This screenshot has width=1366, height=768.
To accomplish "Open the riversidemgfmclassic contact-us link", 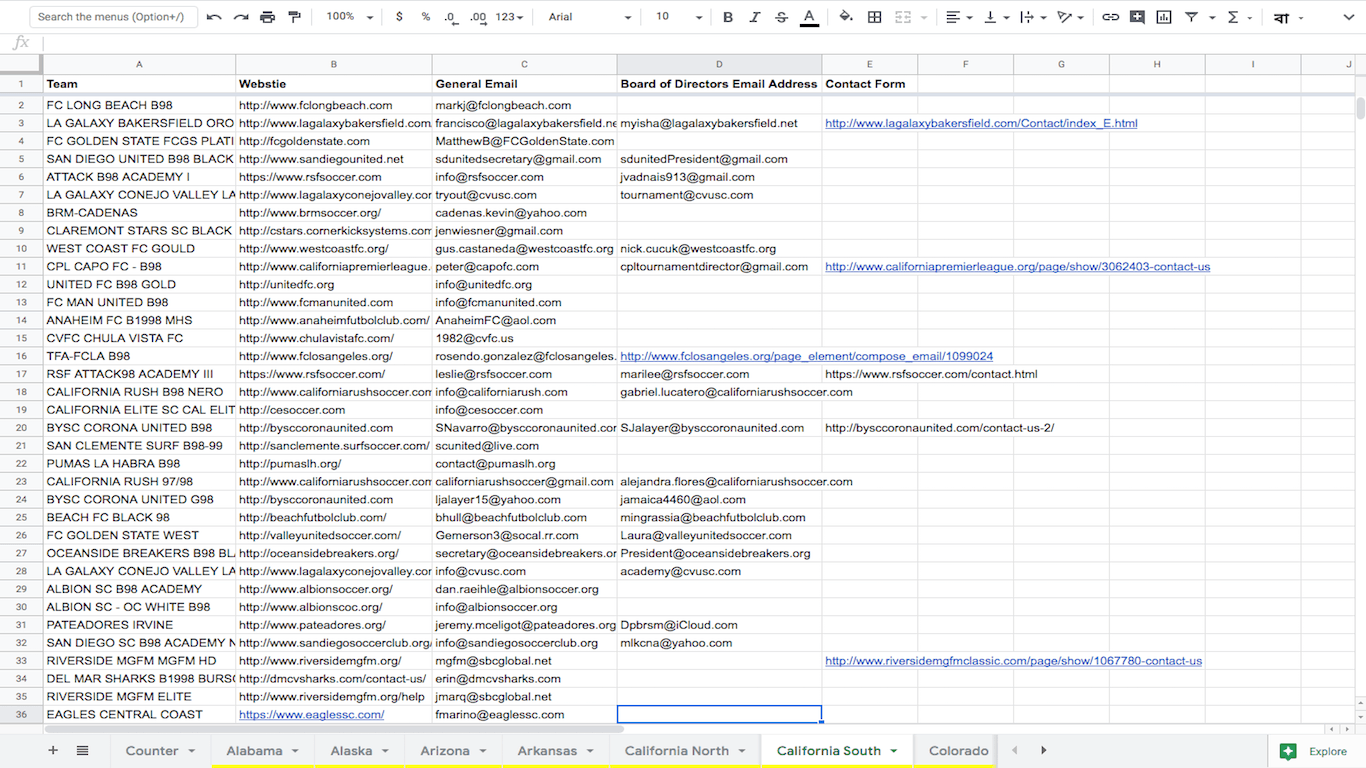I will tap(1013, 661).
